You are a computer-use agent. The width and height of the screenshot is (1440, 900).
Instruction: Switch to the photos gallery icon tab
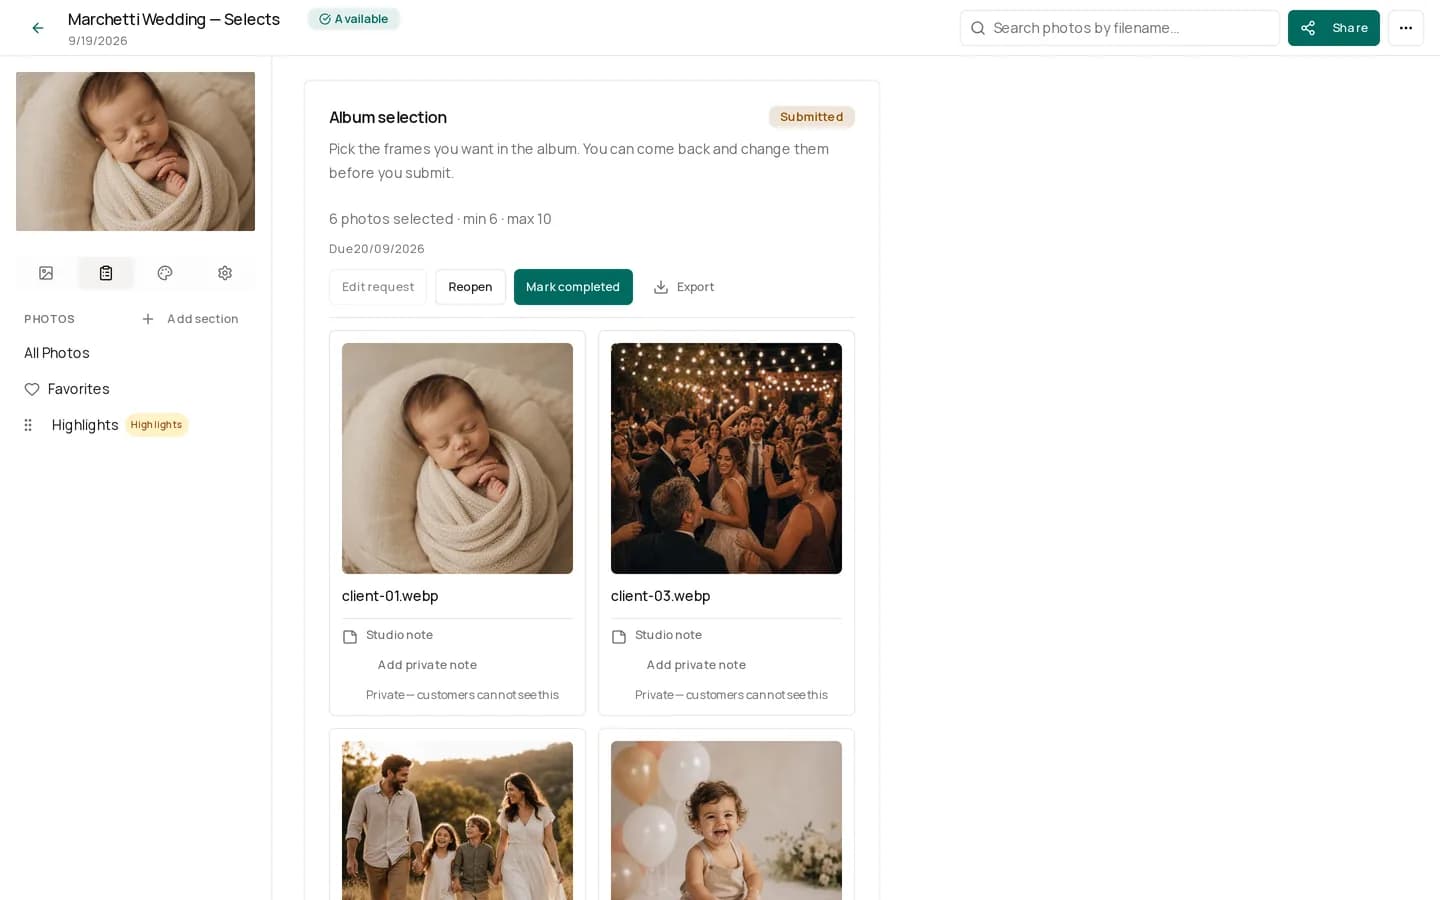(46, 273)
